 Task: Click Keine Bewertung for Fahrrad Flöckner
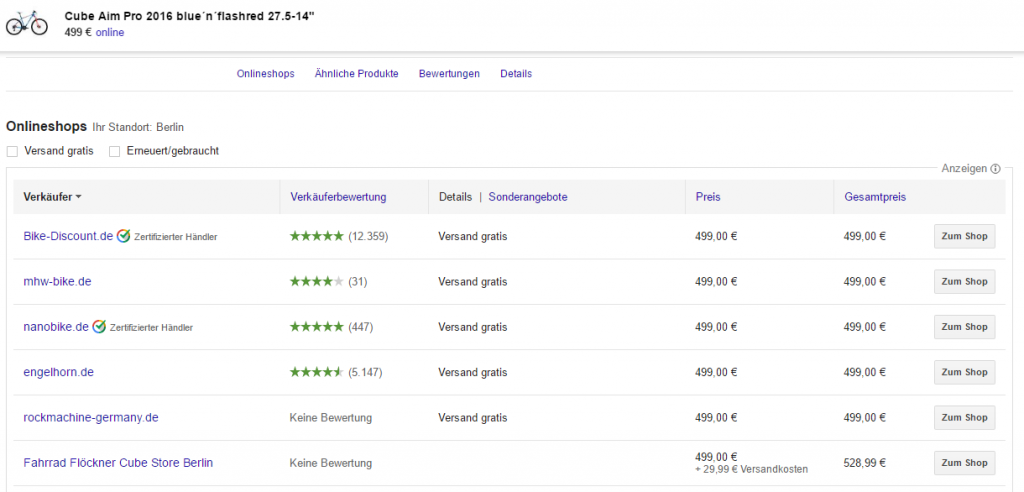[331, 463]
